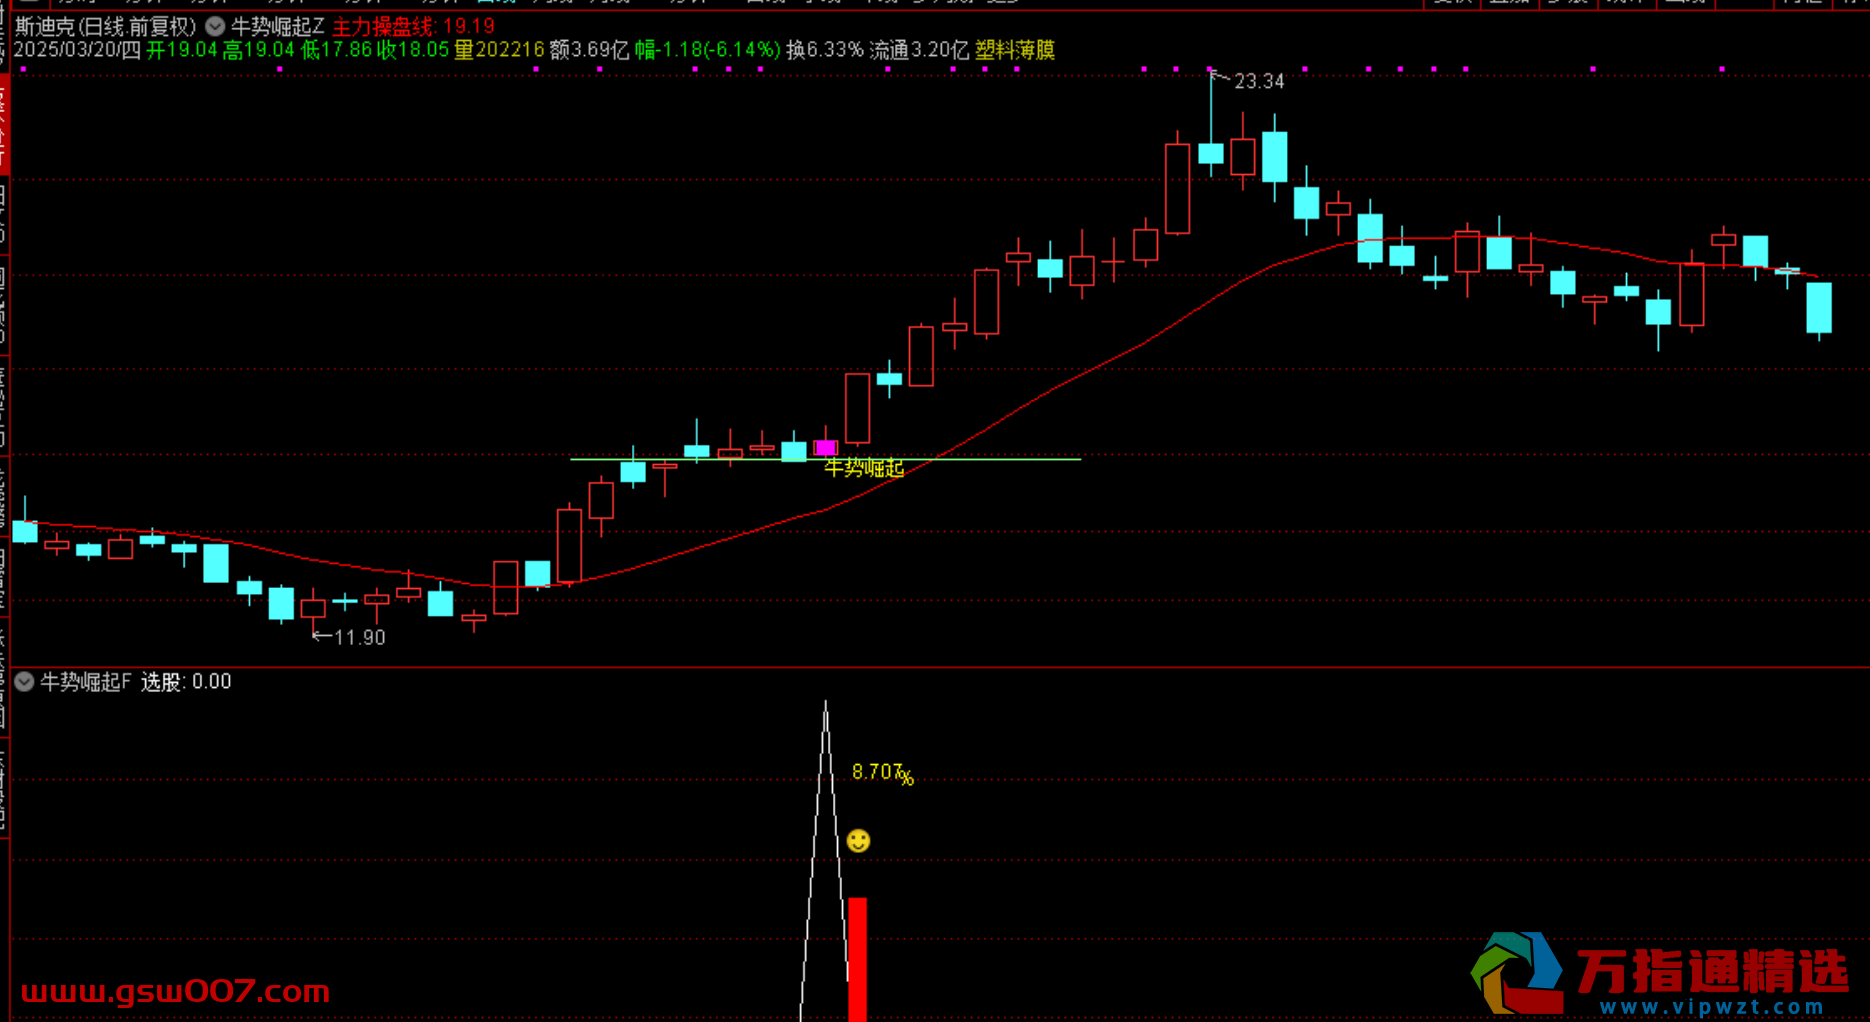Click the turnover rate 换6.33%
Viewport: 1870px width, 1022px height.
[825, 50]
